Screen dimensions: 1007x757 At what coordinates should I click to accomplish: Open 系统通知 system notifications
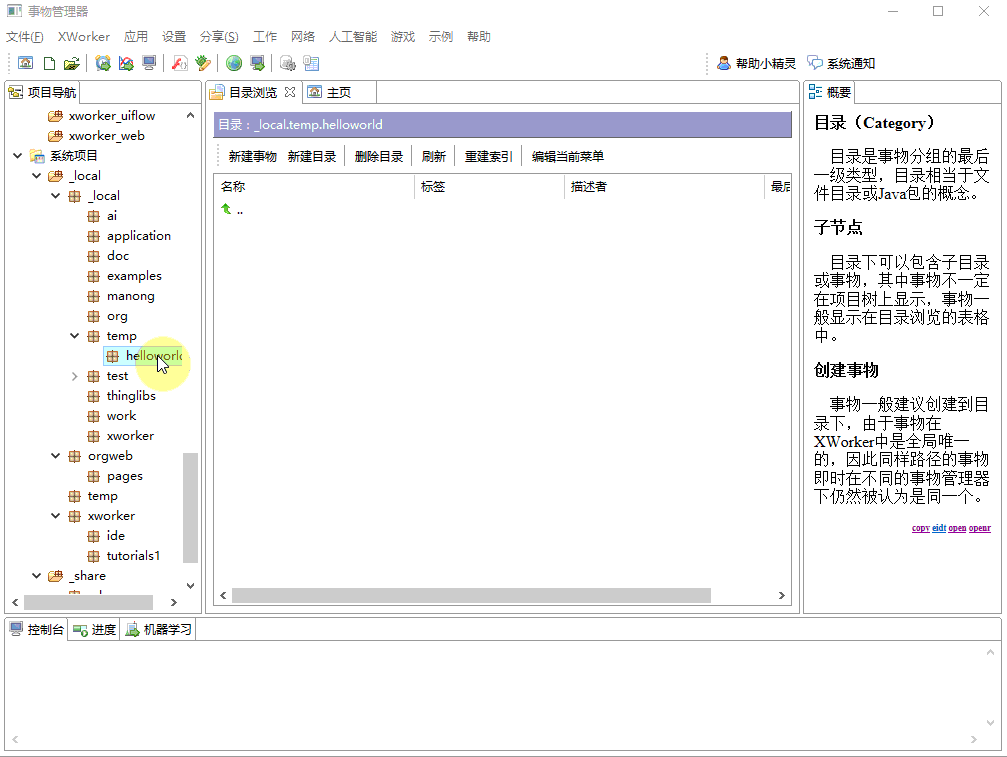tap(841, 63)
